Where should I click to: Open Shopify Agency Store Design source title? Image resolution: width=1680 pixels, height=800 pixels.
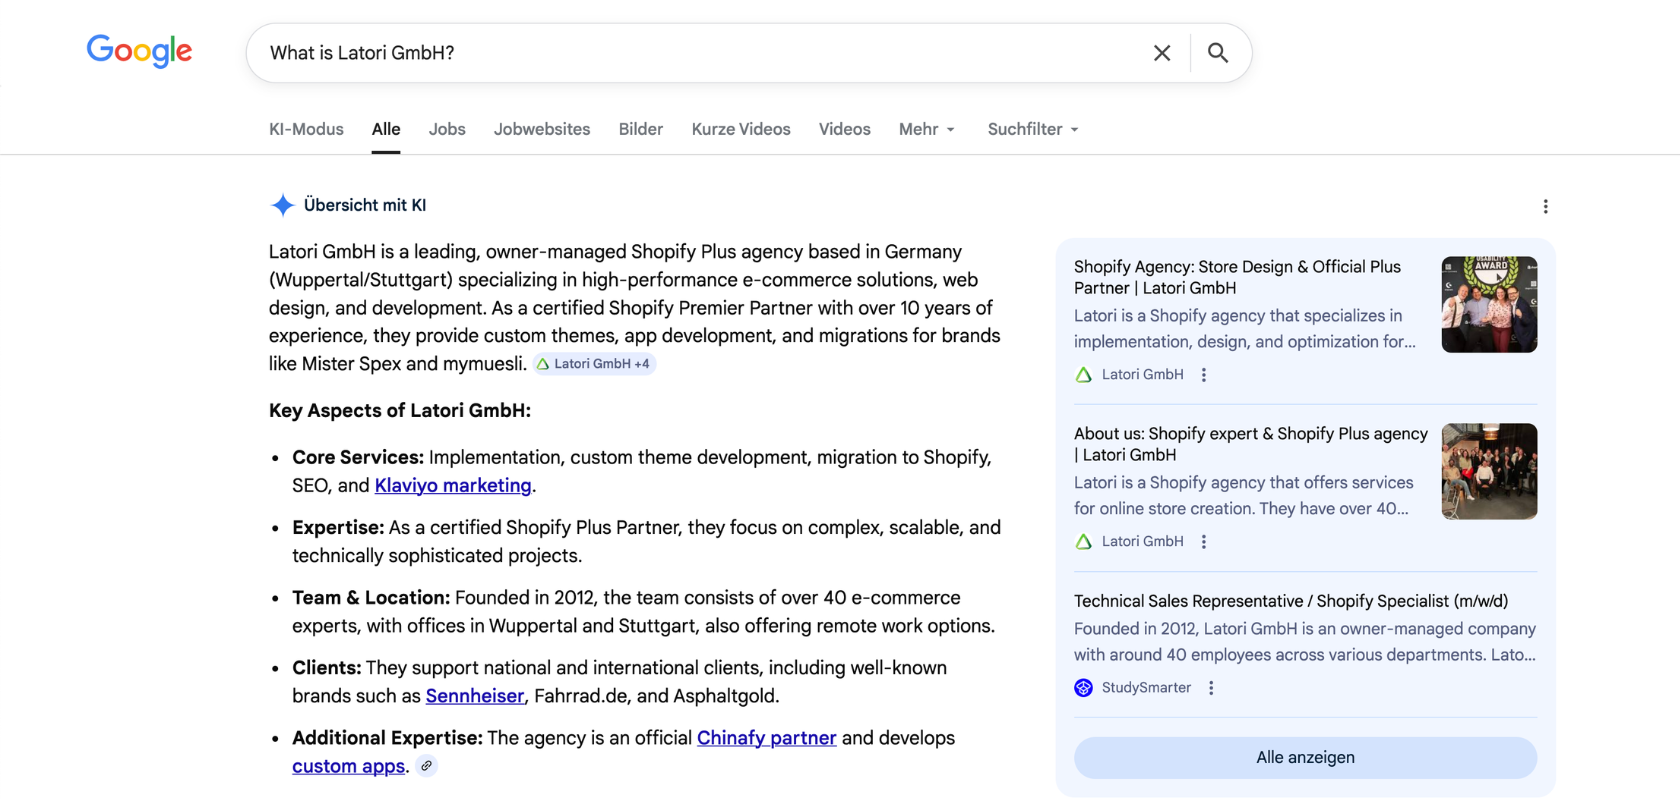coord(1237,277)
